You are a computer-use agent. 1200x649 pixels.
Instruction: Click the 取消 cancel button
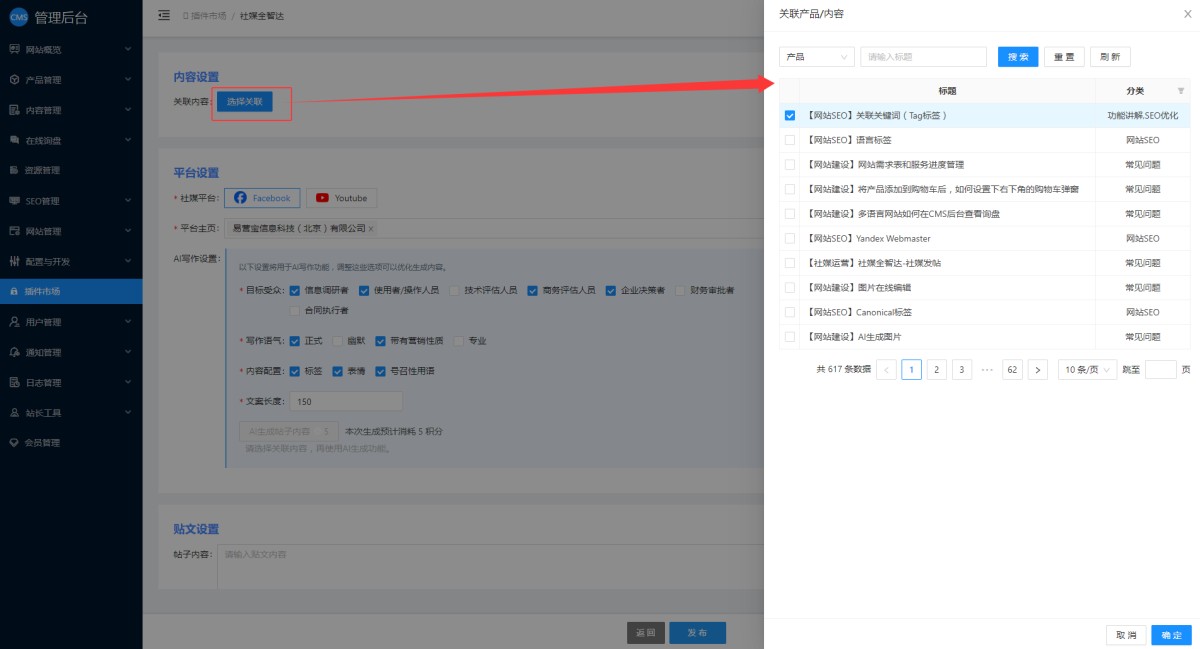(1126, 635)
